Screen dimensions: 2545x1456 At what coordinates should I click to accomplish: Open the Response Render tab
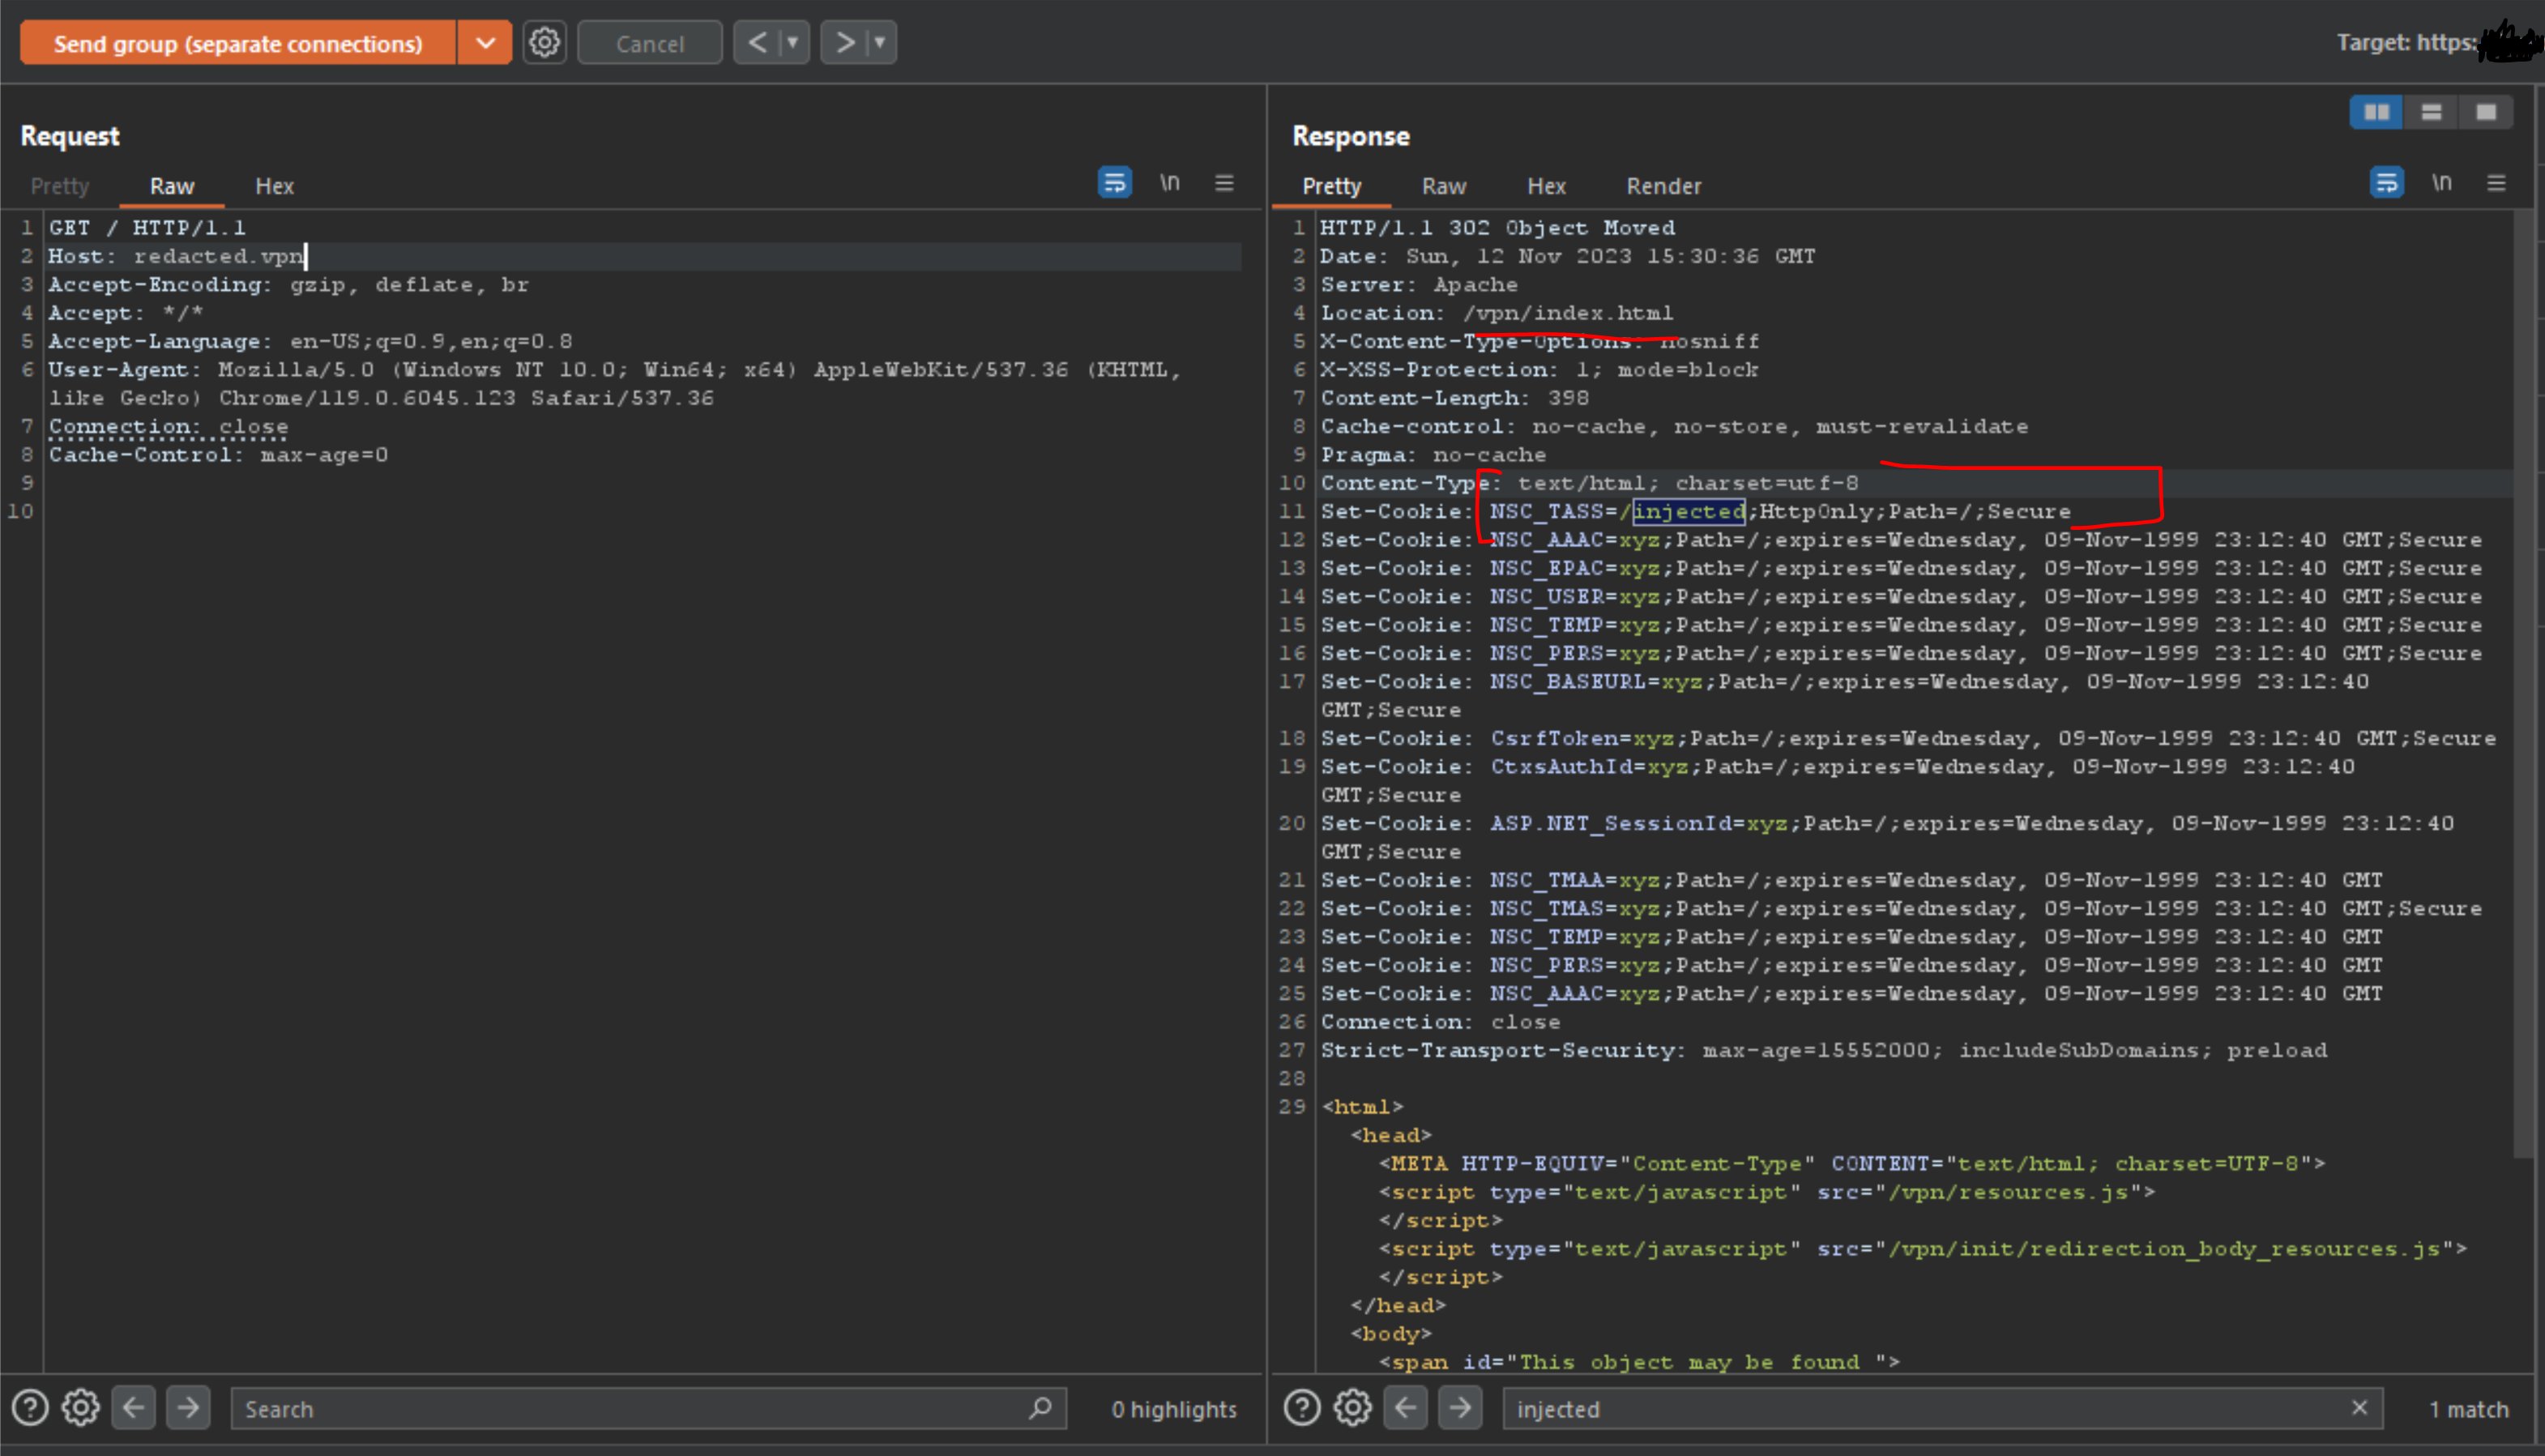tap(1664, 186)
